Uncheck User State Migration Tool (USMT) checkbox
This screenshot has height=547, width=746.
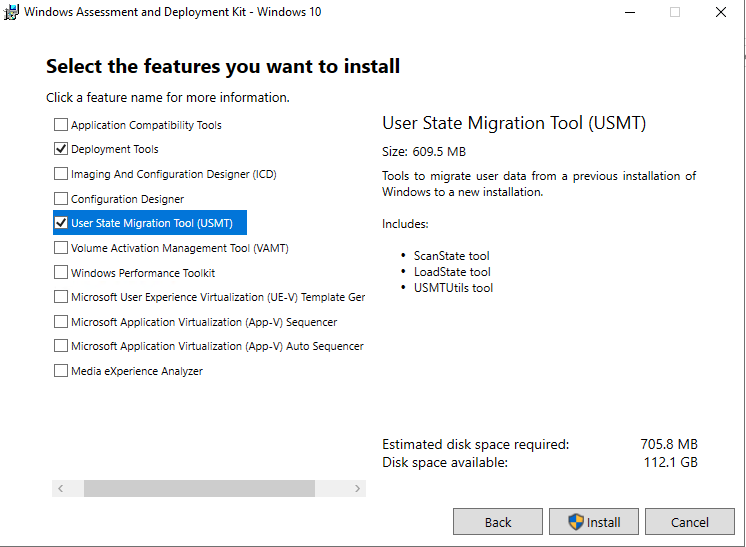click(61, 223)
